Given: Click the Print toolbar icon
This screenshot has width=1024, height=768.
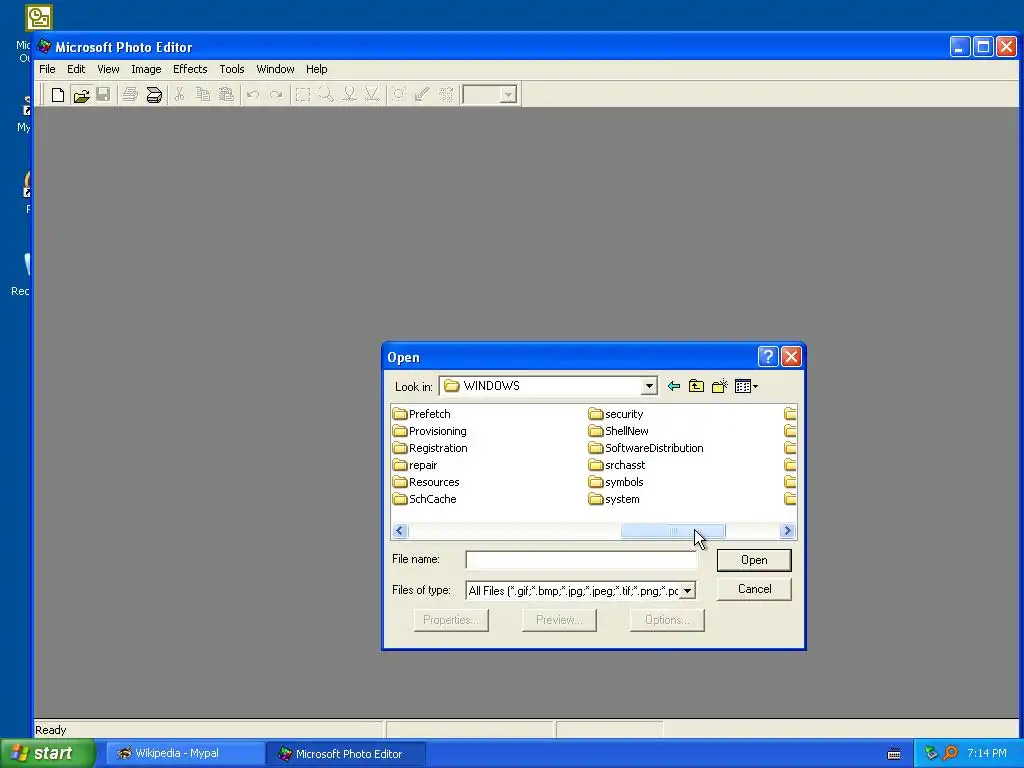Looking at the screenshot, I should click(130, 95).
